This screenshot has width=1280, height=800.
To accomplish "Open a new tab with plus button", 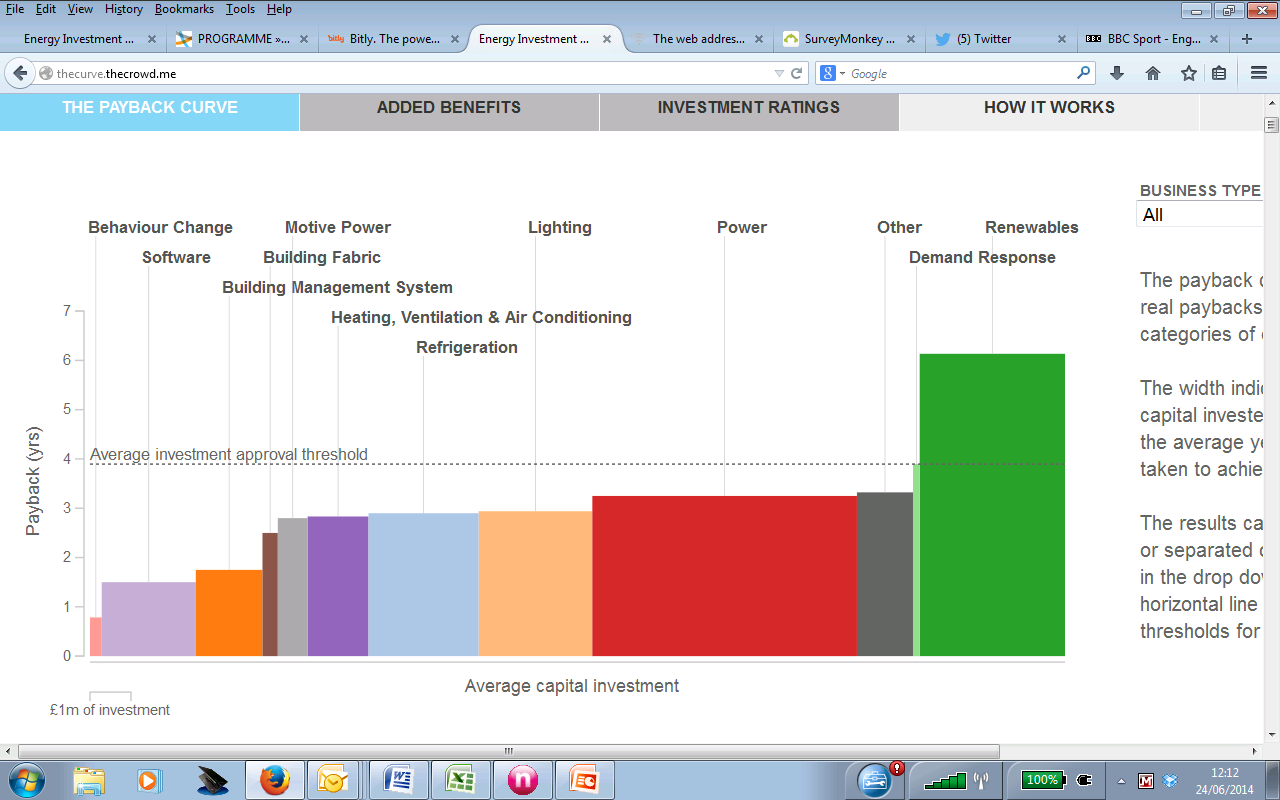I will coord(1246,39).
